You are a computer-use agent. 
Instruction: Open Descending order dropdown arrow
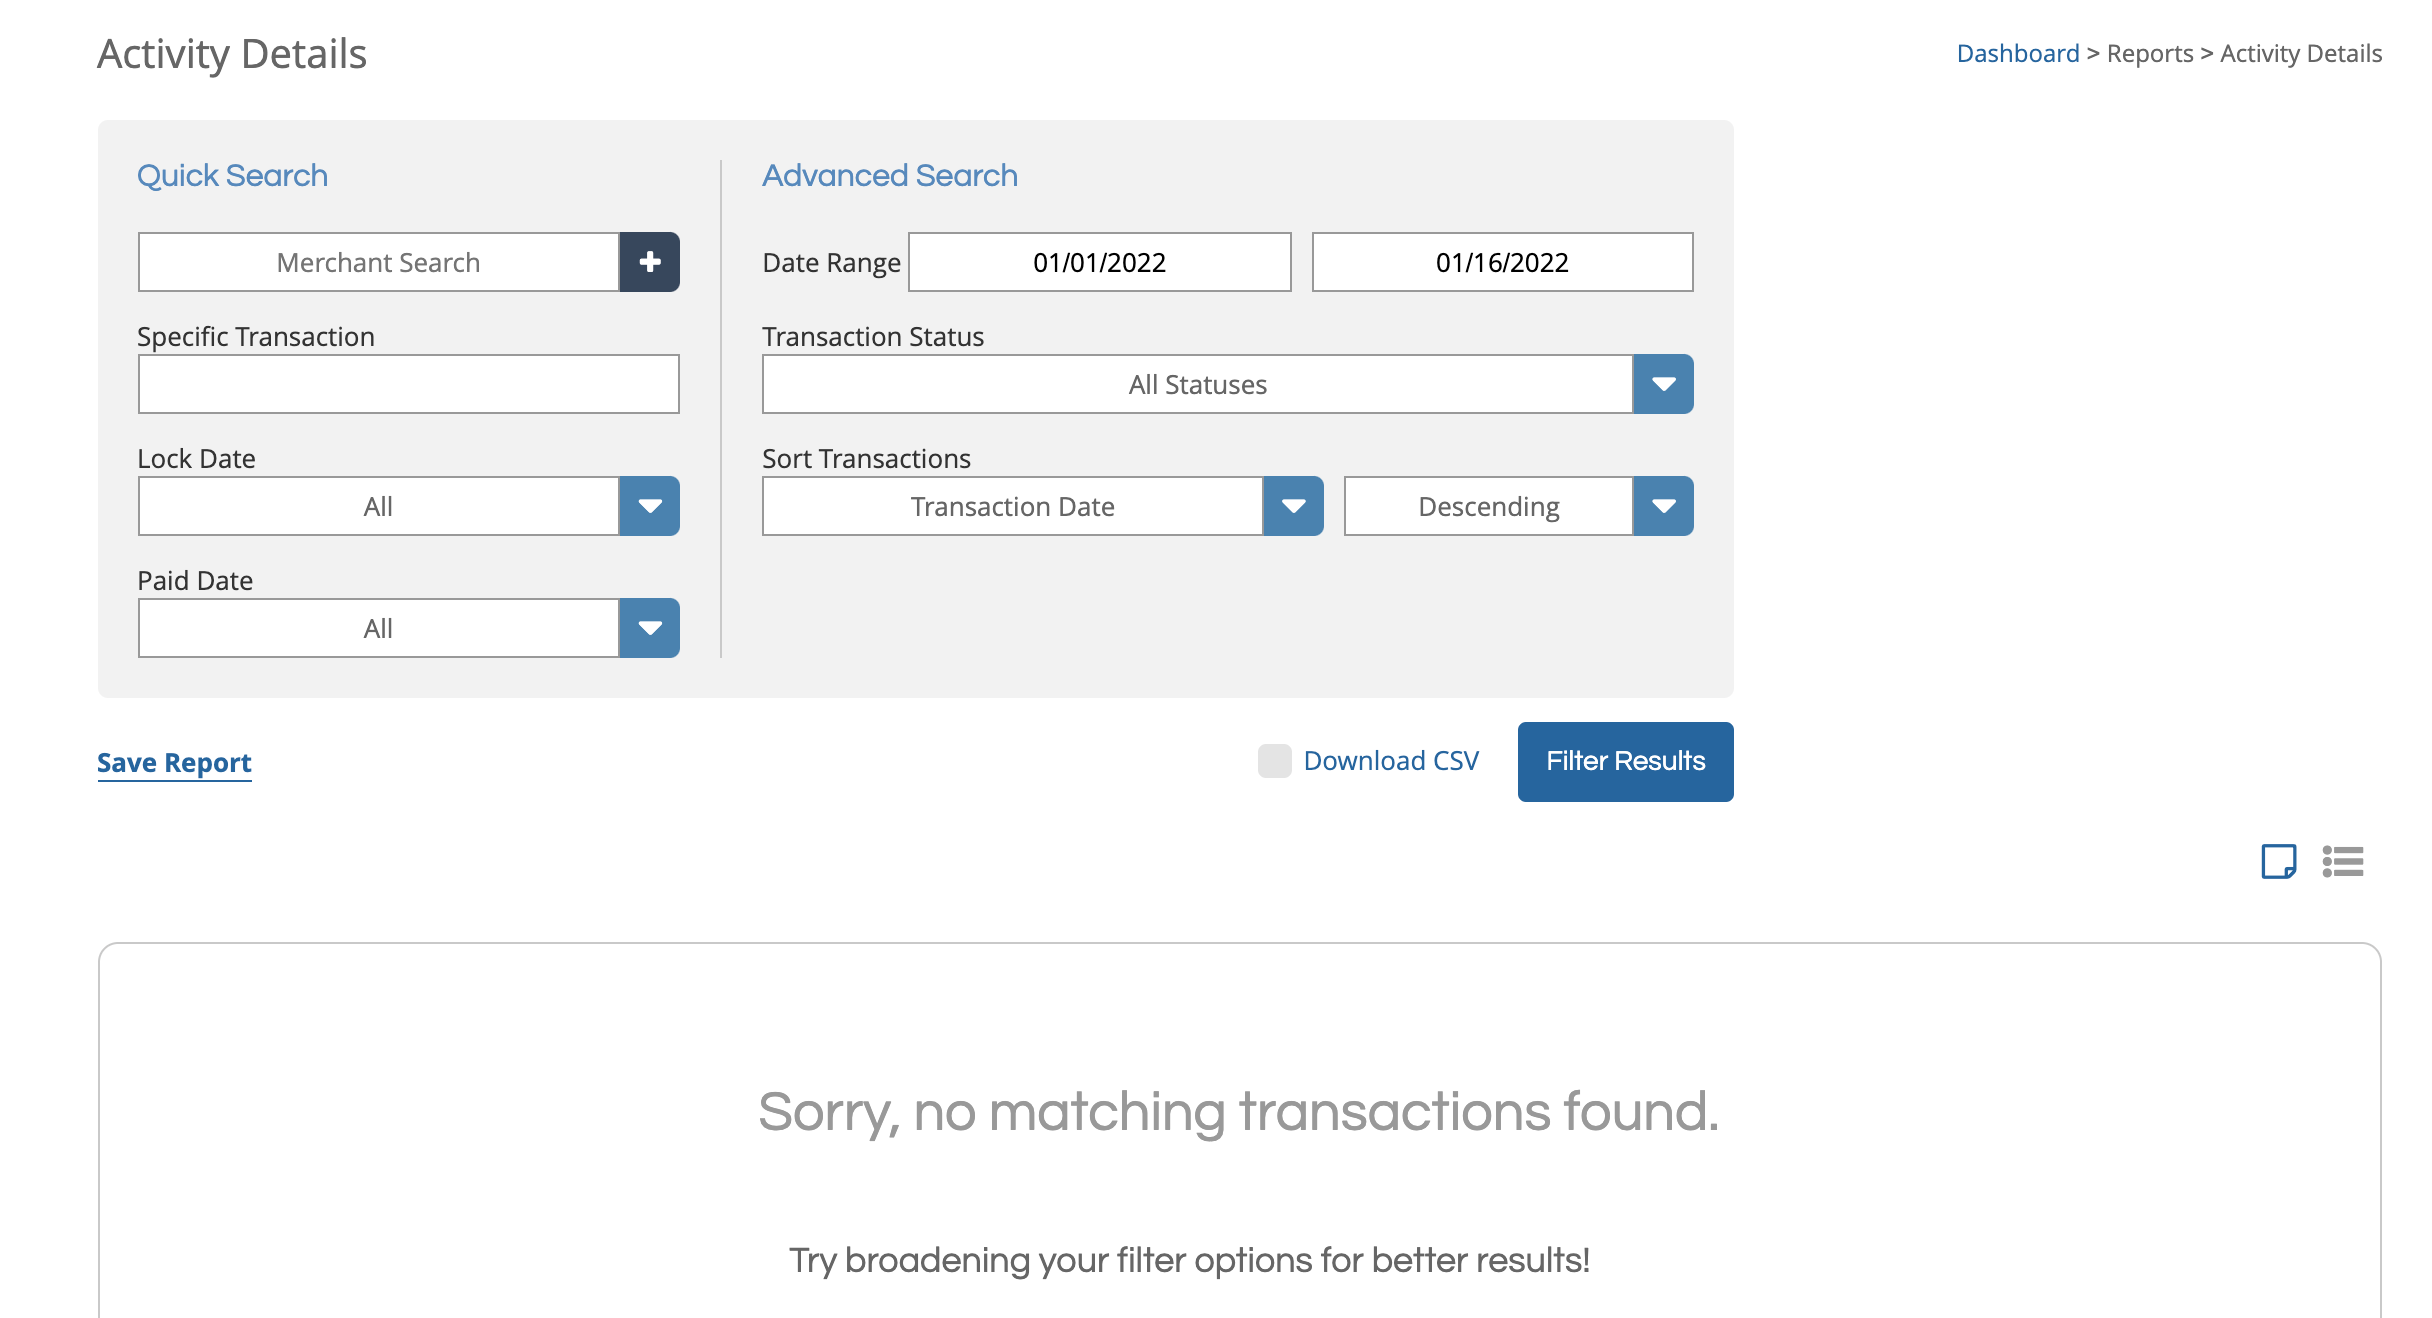tap(1663, 506)
